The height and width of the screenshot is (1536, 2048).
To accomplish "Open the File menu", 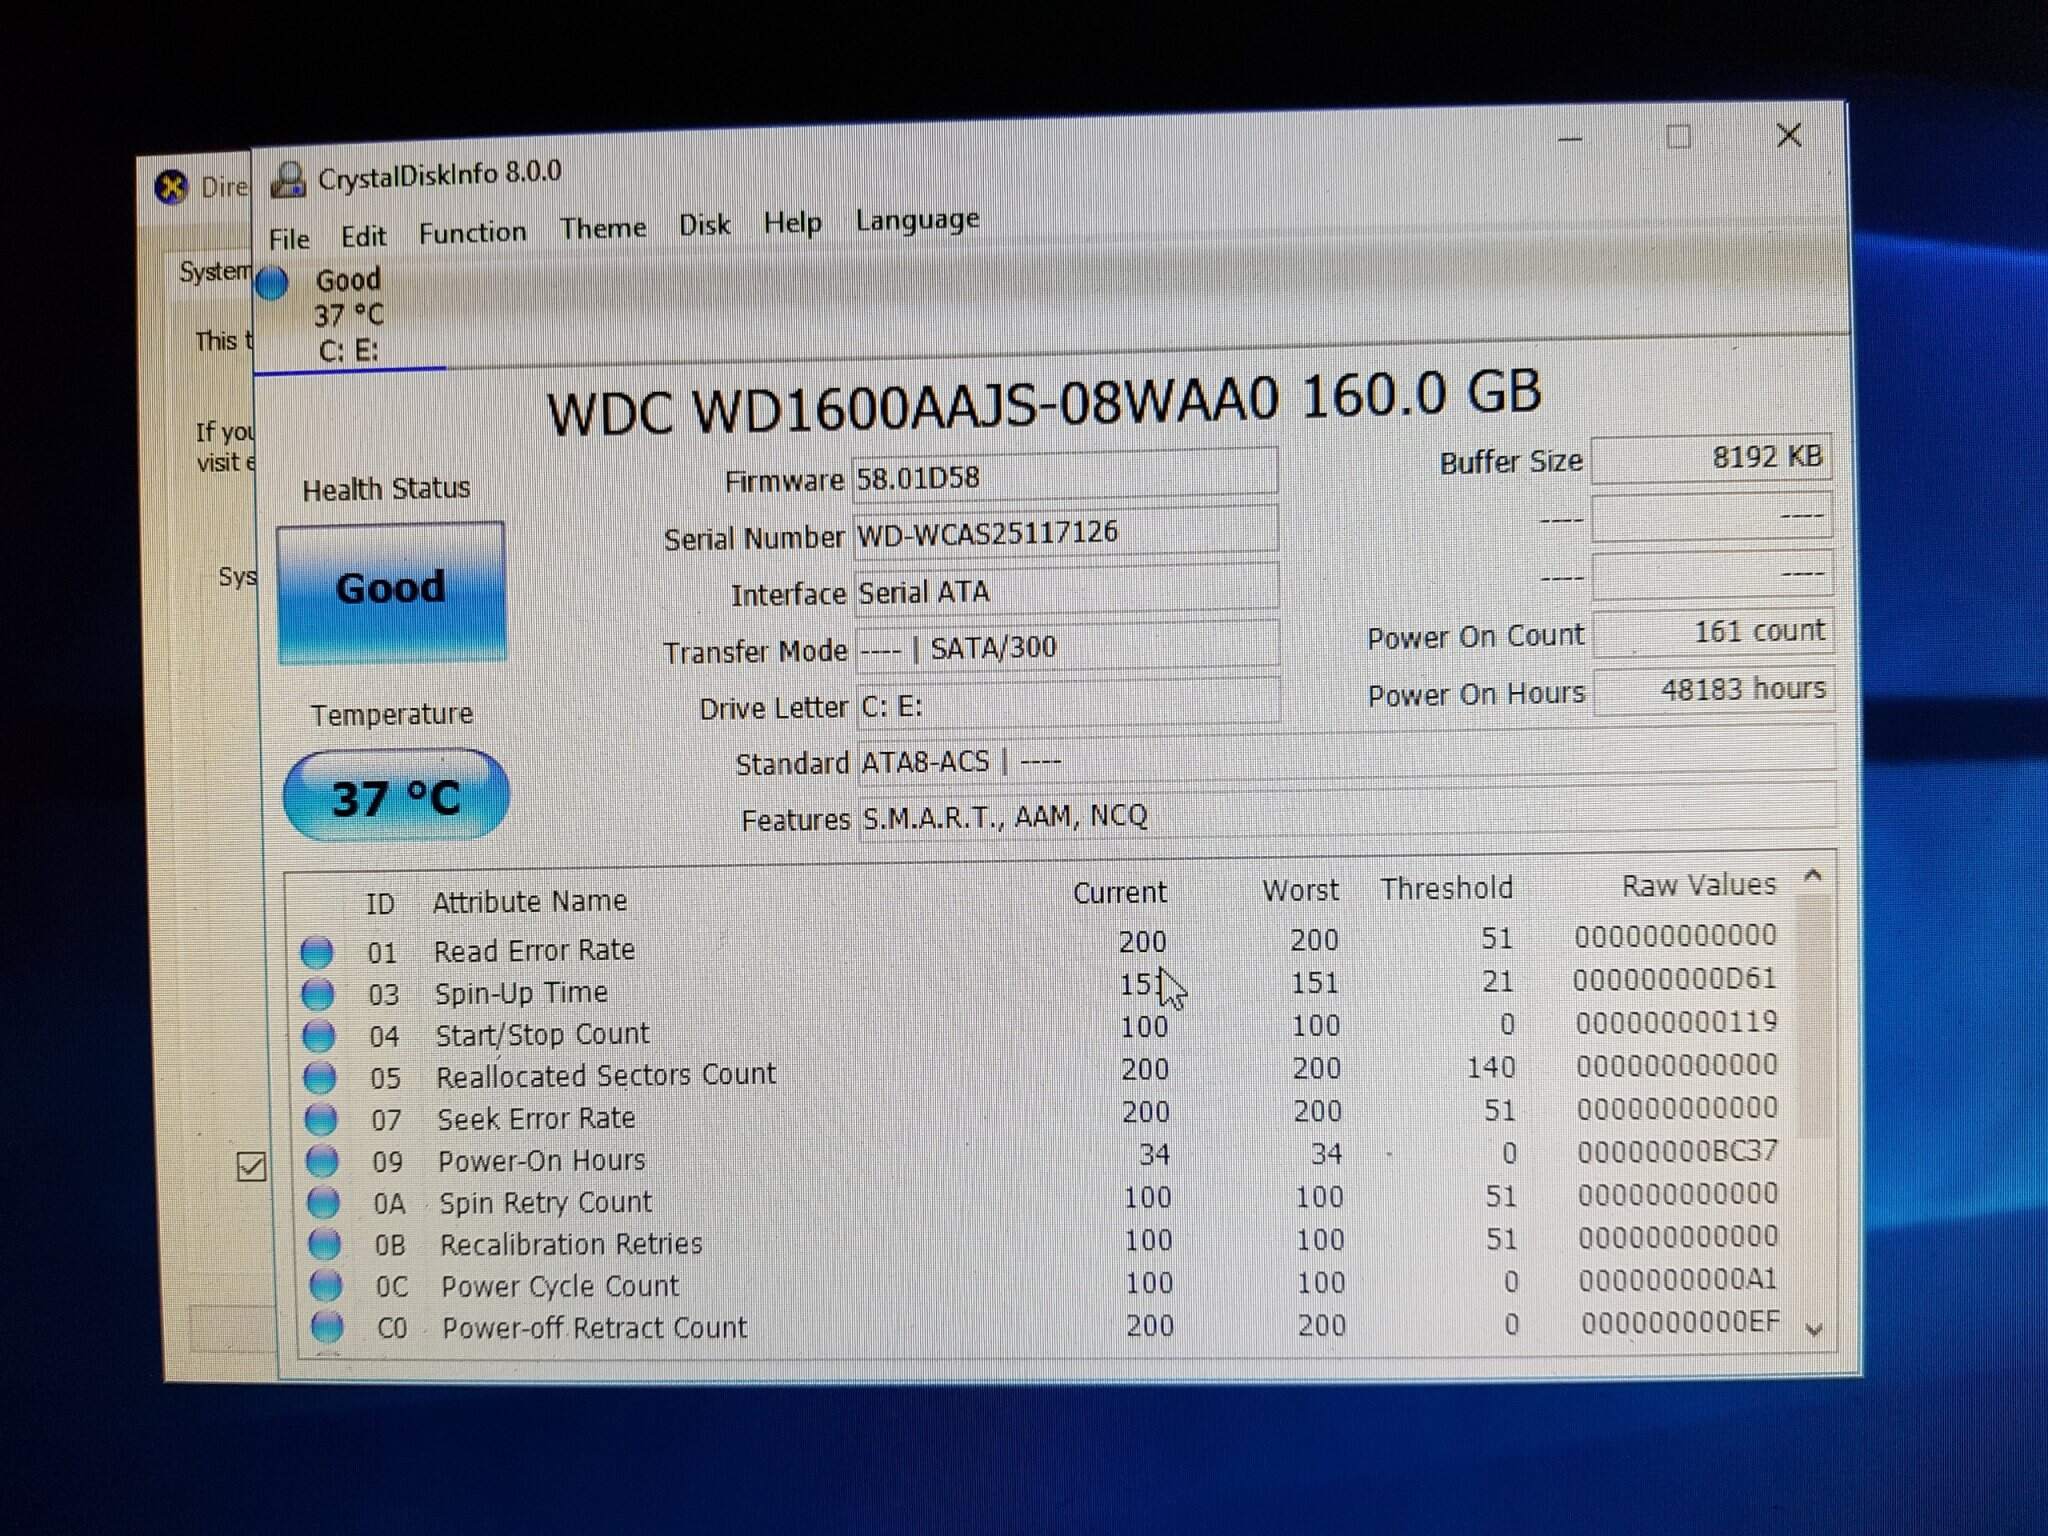I will (289, 239).
